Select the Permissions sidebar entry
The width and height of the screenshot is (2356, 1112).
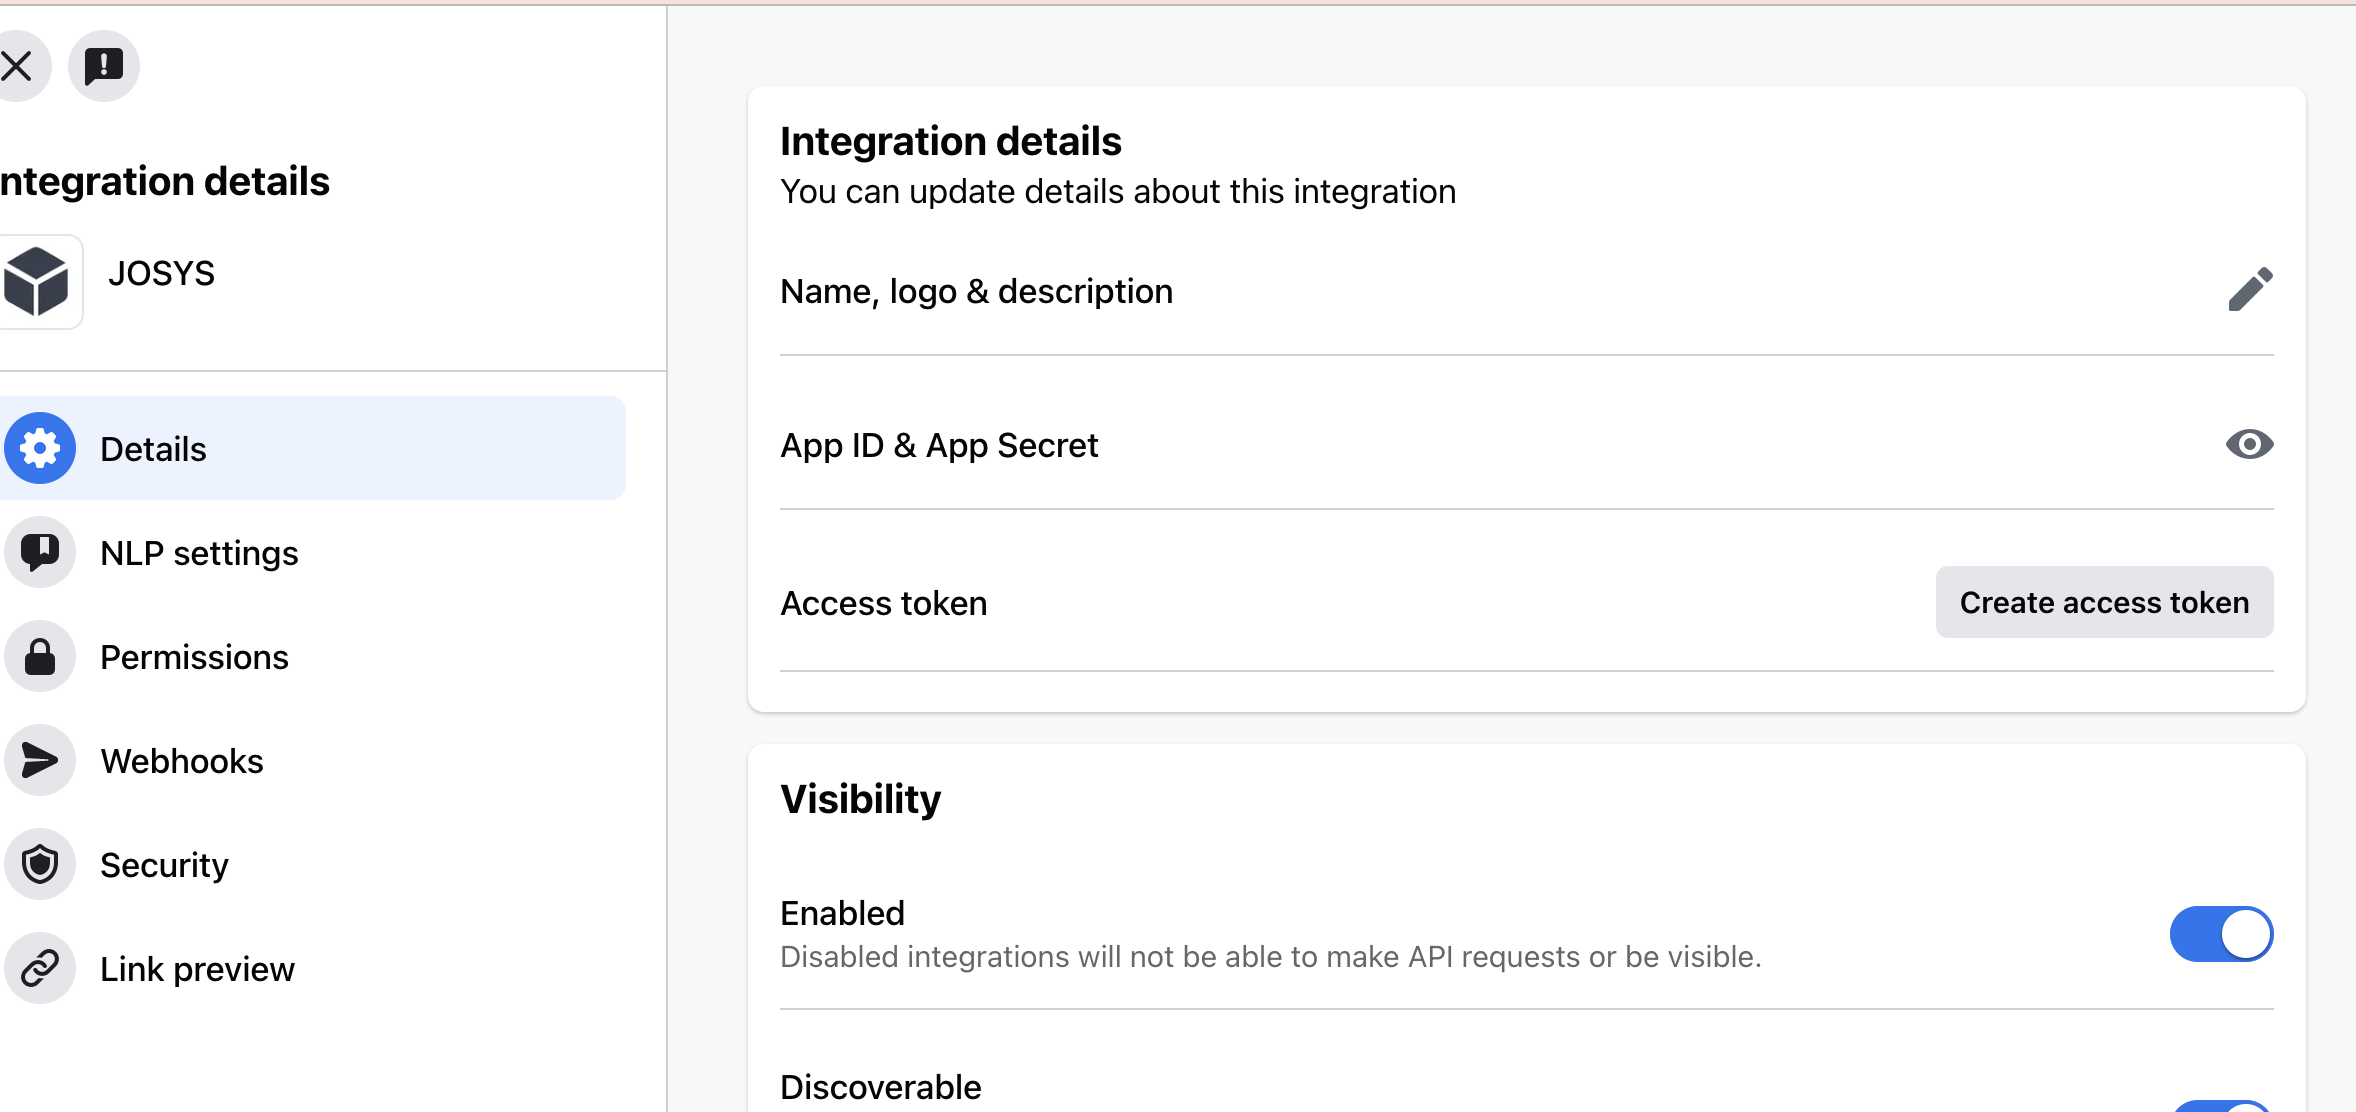point(194,657)
